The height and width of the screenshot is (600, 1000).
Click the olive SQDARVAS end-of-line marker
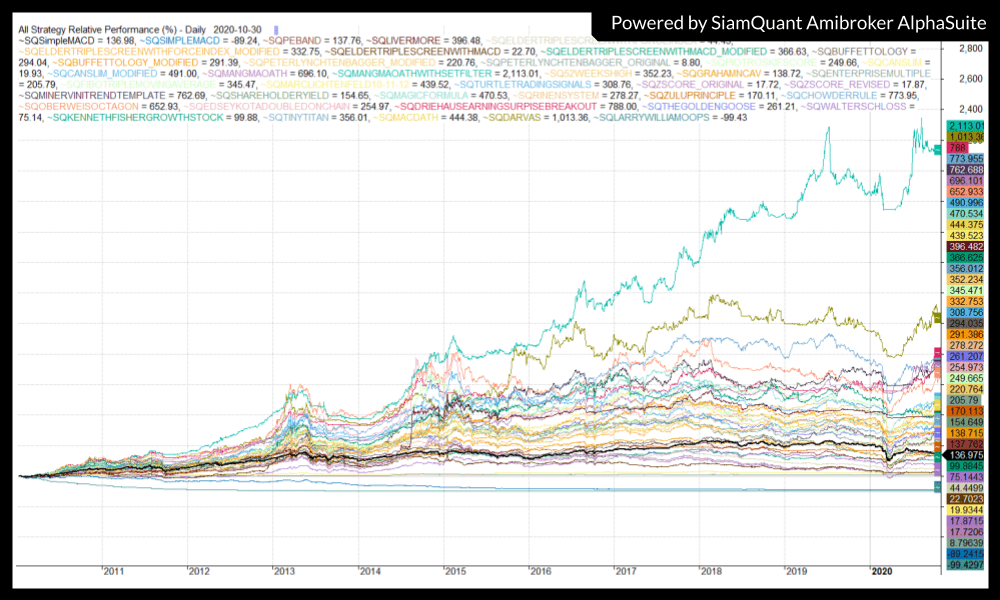pyautogui.click(x=937, y=317)
